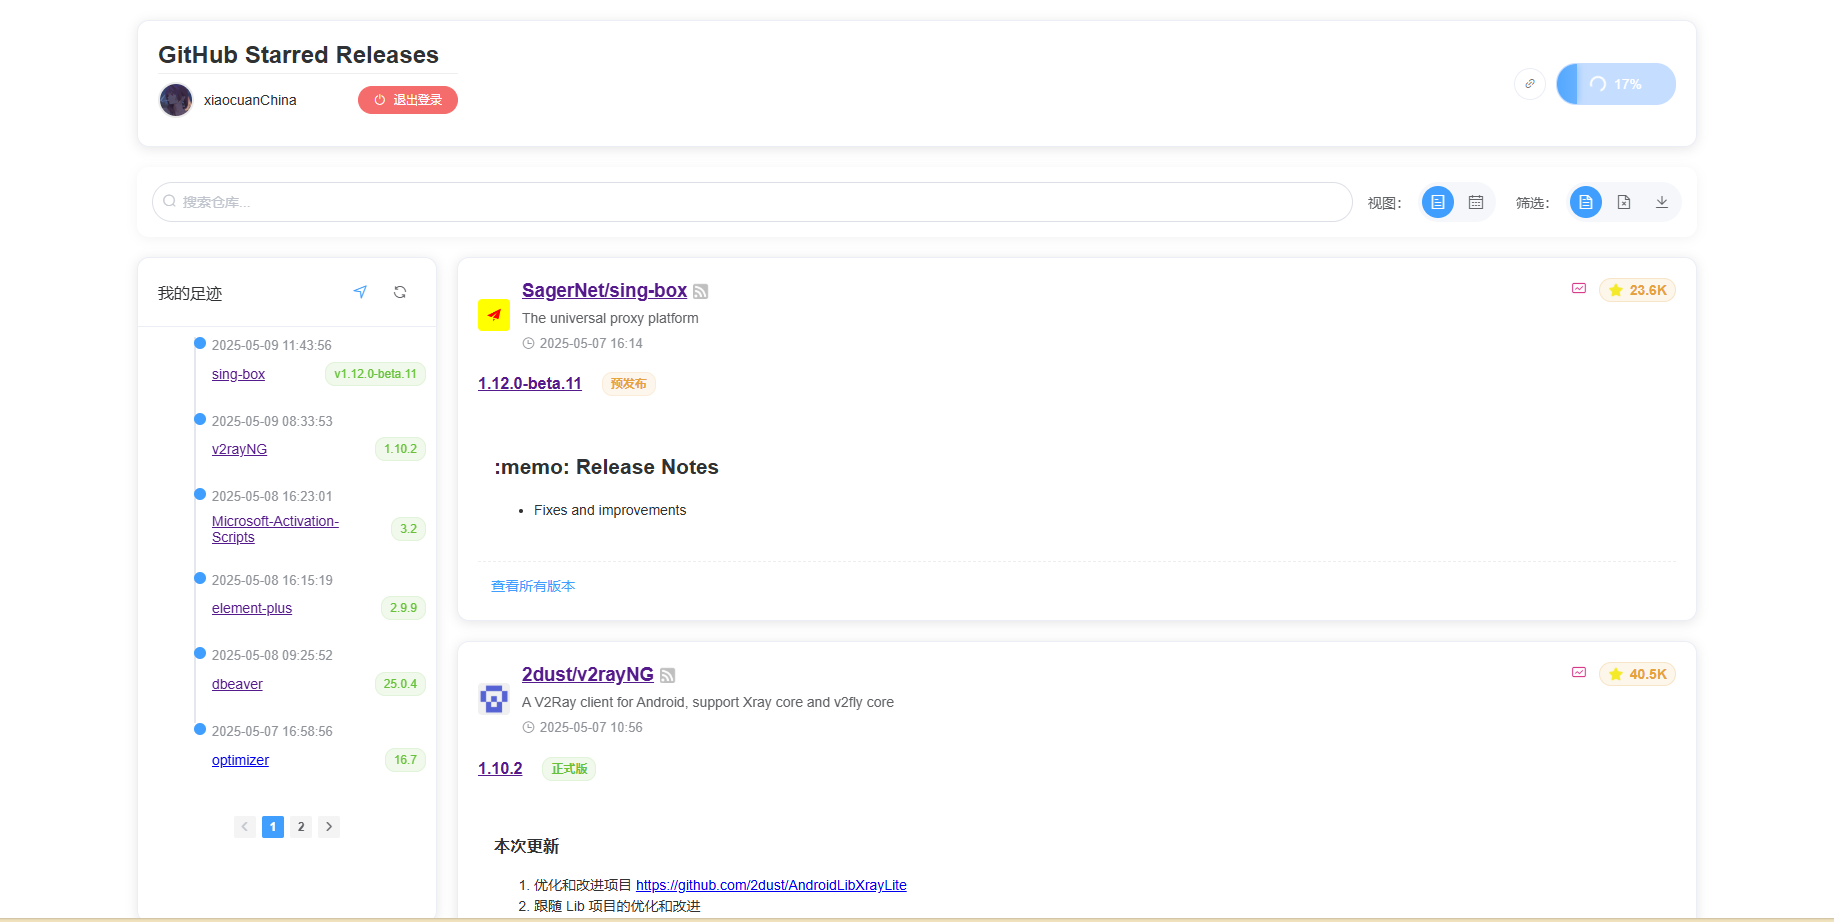The height and width of the screenshot is (922, 1834).
Task: Select page 2 of footprints pagination
Action: click(300, 827)
